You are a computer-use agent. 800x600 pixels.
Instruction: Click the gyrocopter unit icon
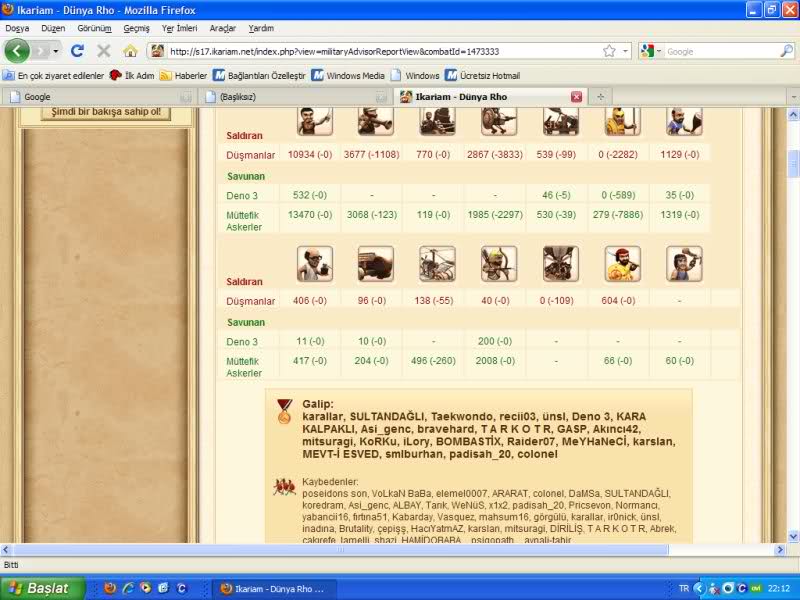pos(437,264)
